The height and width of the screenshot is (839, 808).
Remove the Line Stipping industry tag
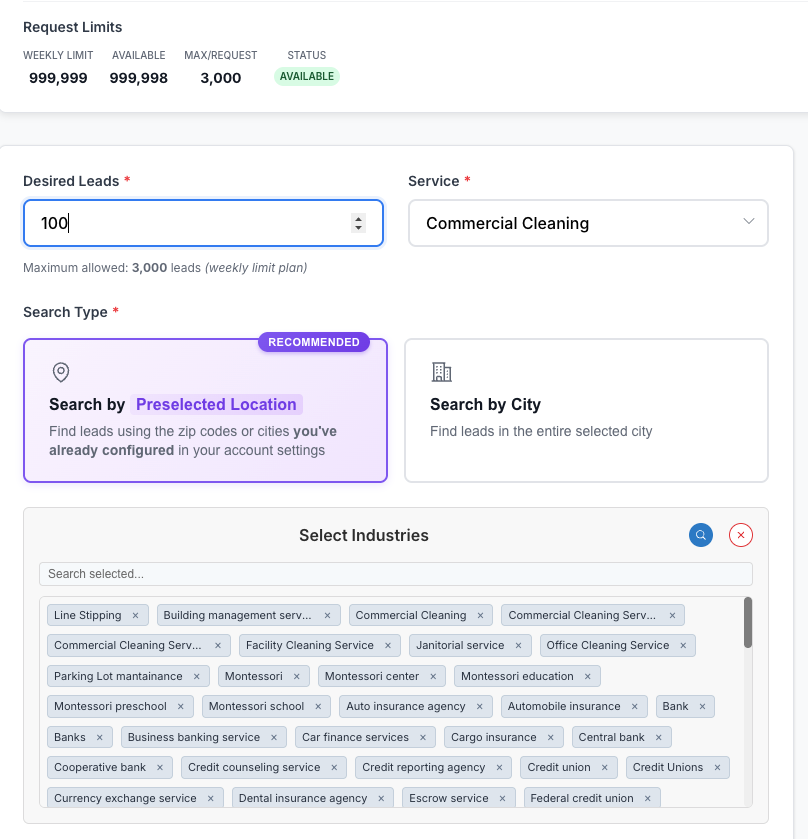pos(136,615)
